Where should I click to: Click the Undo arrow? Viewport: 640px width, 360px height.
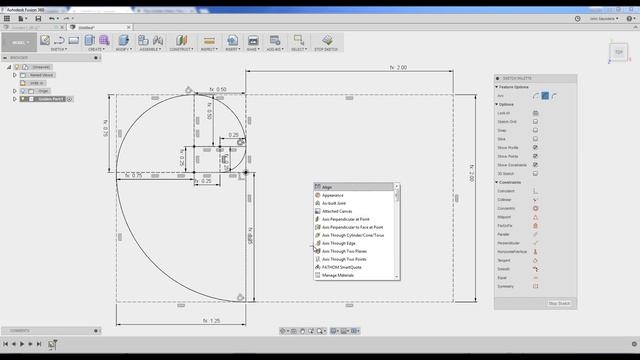[52, 18]
